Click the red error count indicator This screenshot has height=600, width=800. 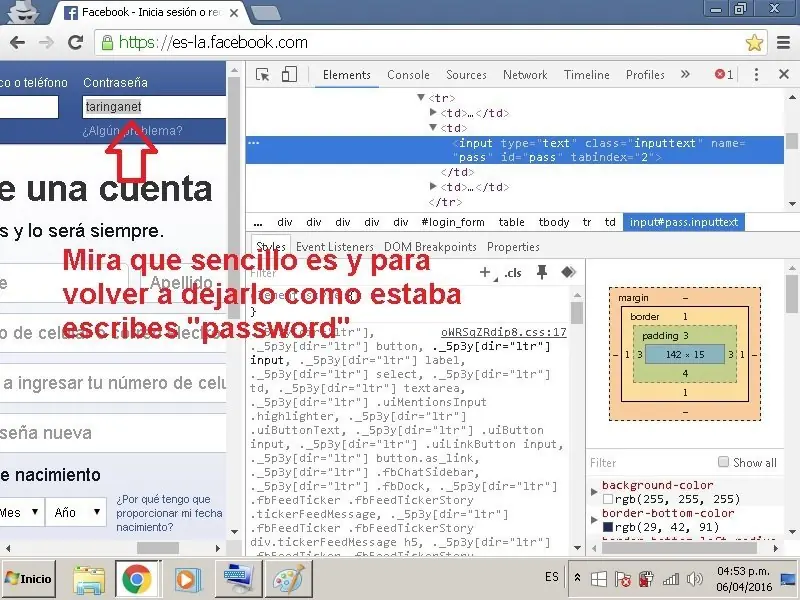coord(724,74)
